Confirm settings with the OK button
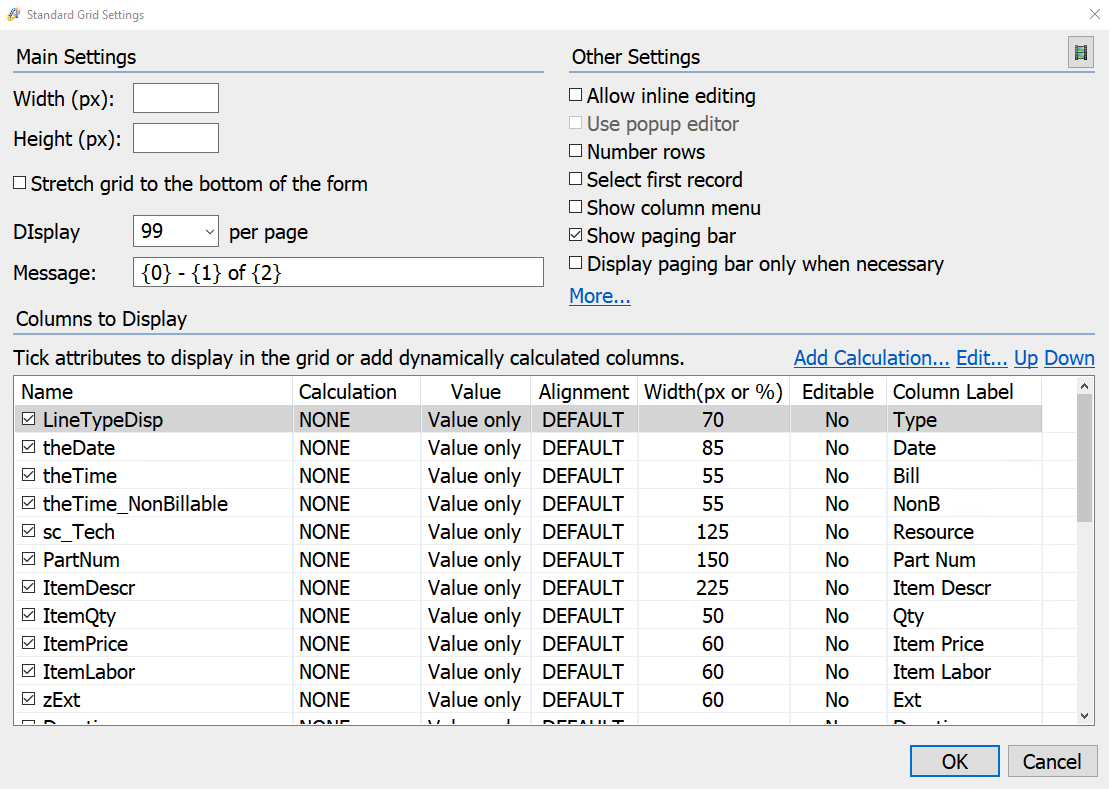The width and height of the screenshot is (1109, 789). click(x=955, y=761)
